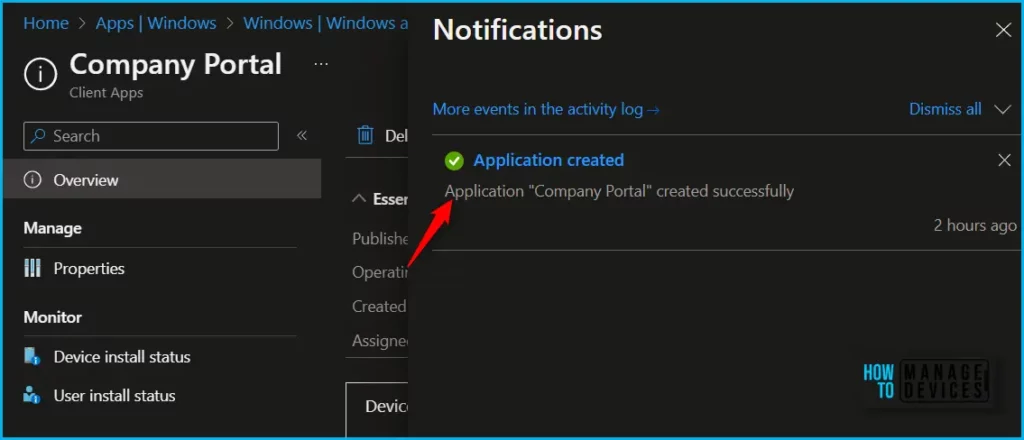Click the Monitor section heading
This screenshot has width=1024, height=440.
(x=52, y=317)
